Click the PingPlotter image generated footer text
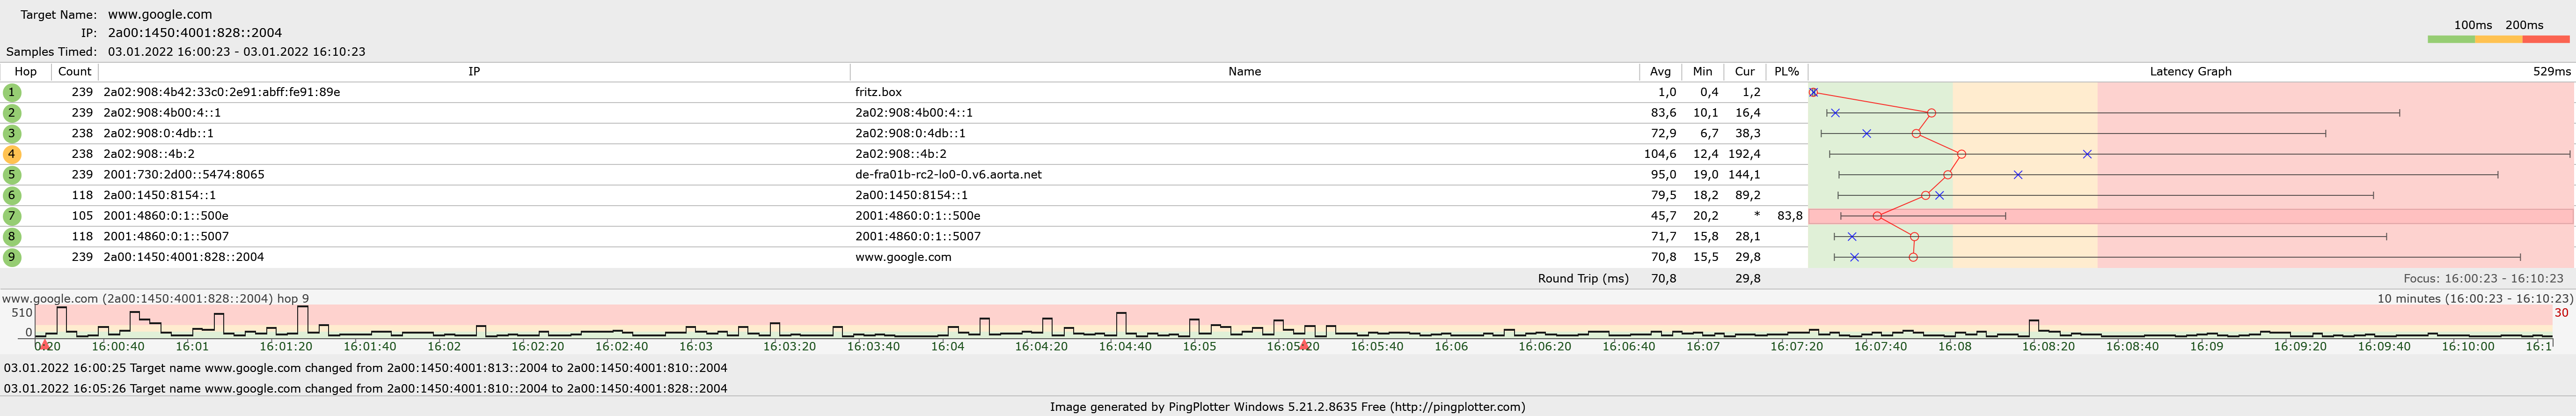This screenshot has height=416, width=2576. (x=1287, y=406)
